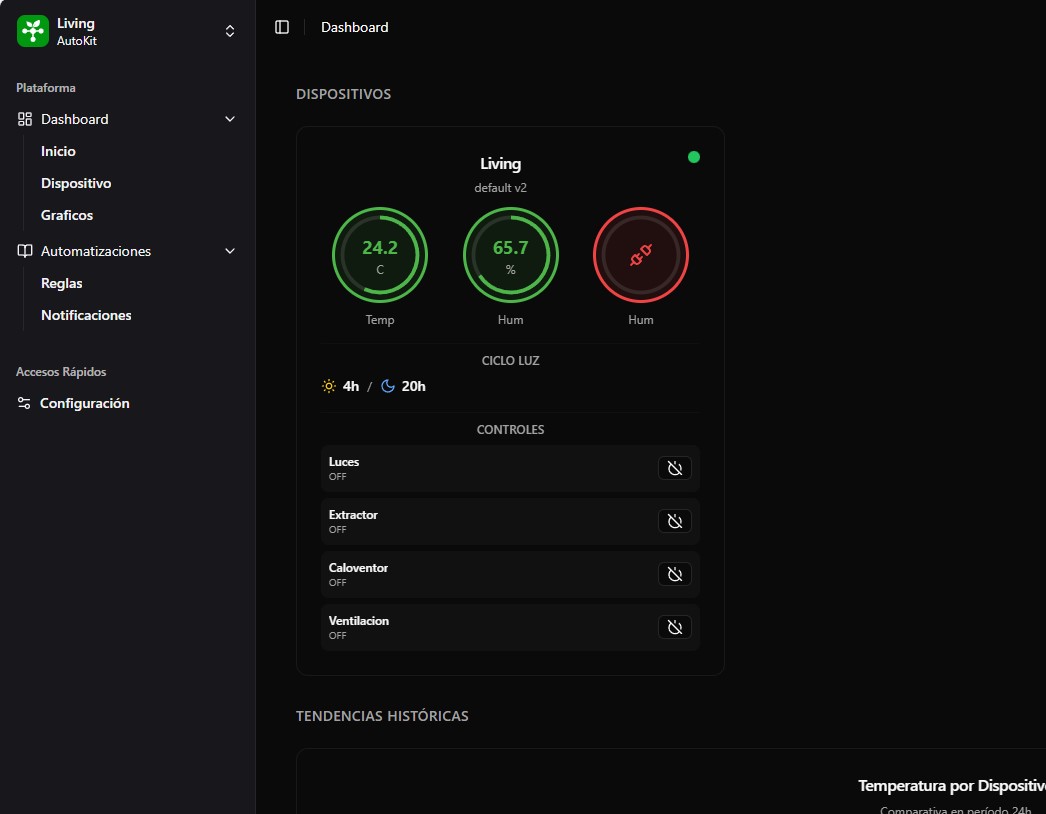Open the Notificaciones page link
1046x814 pixels.
(86, 315)
